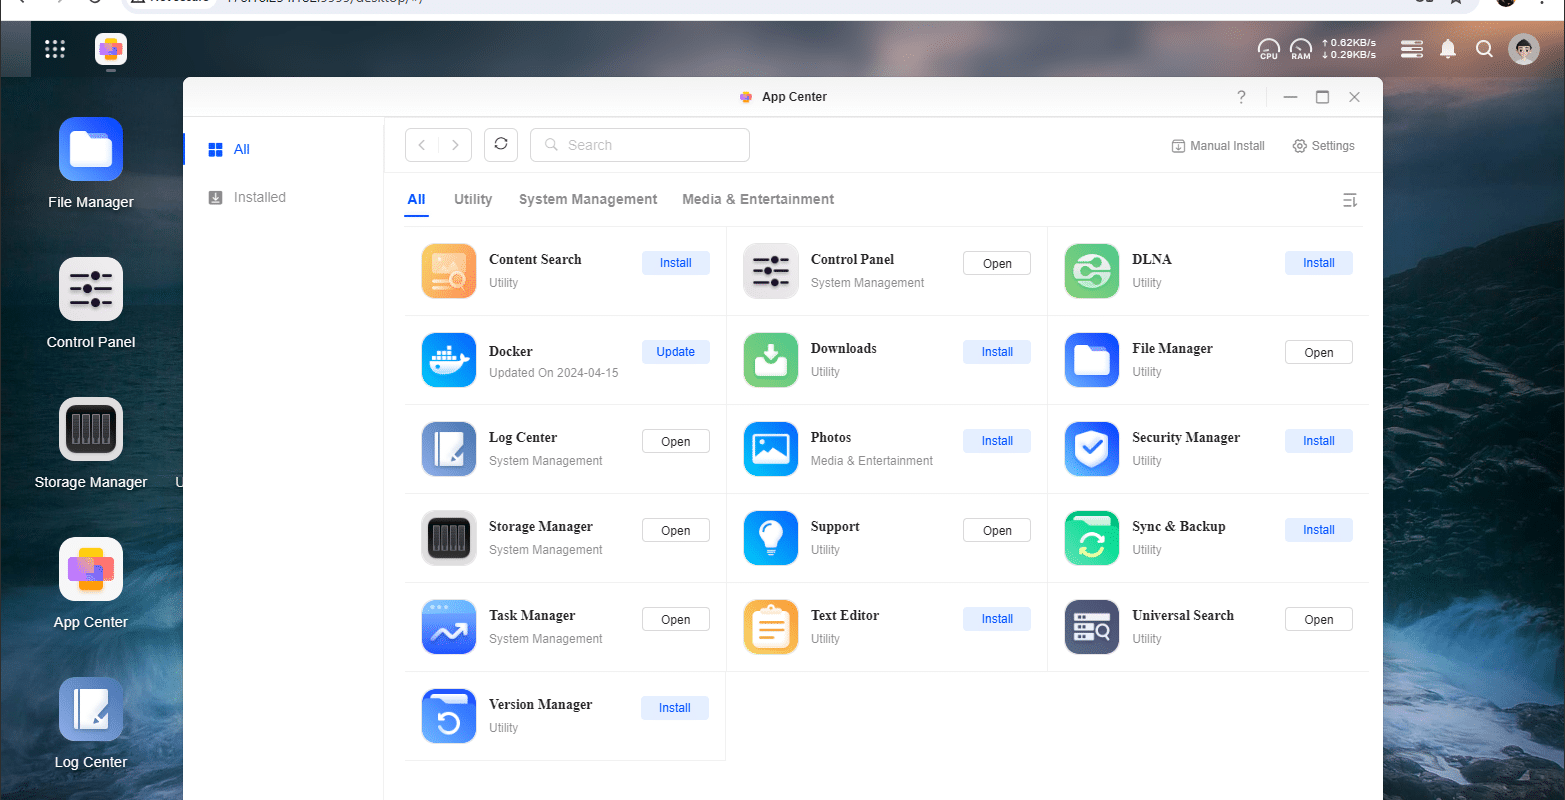Click the Version Manager app icon
Image resolution: width=1565 pixels, height=800 pixels.
(449, 716)
